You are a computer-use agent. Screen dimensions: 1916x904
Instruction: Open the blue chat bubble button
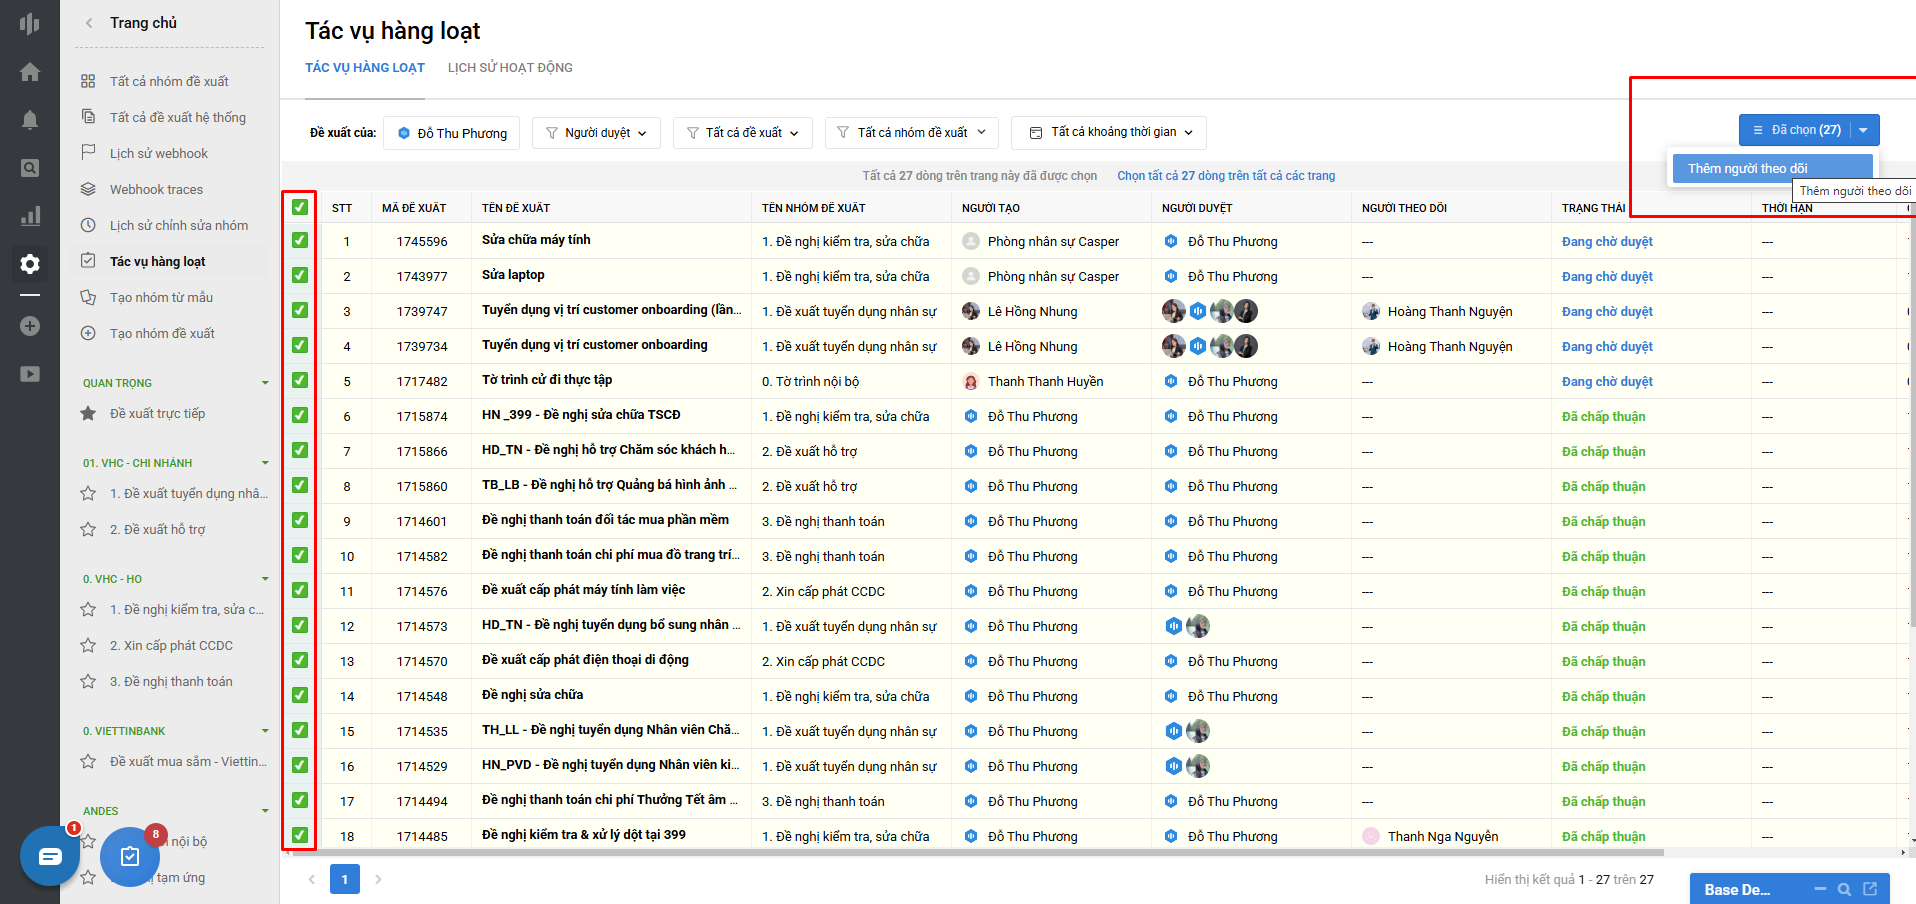coord(50,856)
